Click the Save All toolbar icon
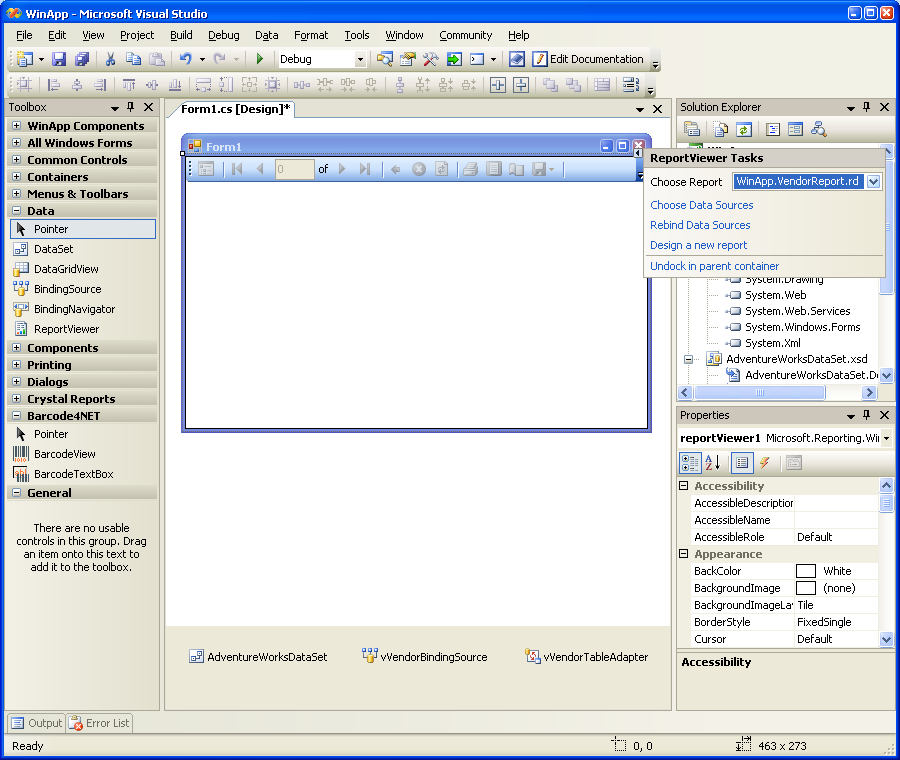The height and width of the screenshot is (760, 900). [x=82, y=60]
